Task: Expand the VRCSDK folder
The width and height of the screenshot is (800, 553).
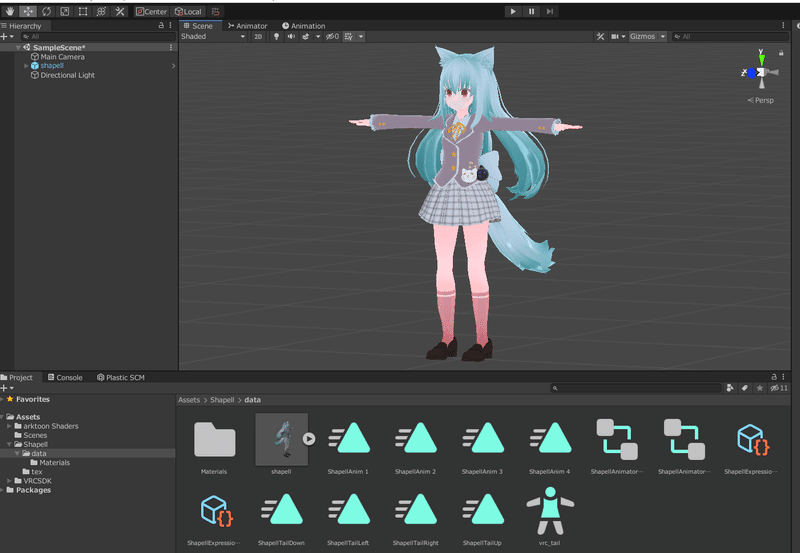Action: [x=9, y=481]
